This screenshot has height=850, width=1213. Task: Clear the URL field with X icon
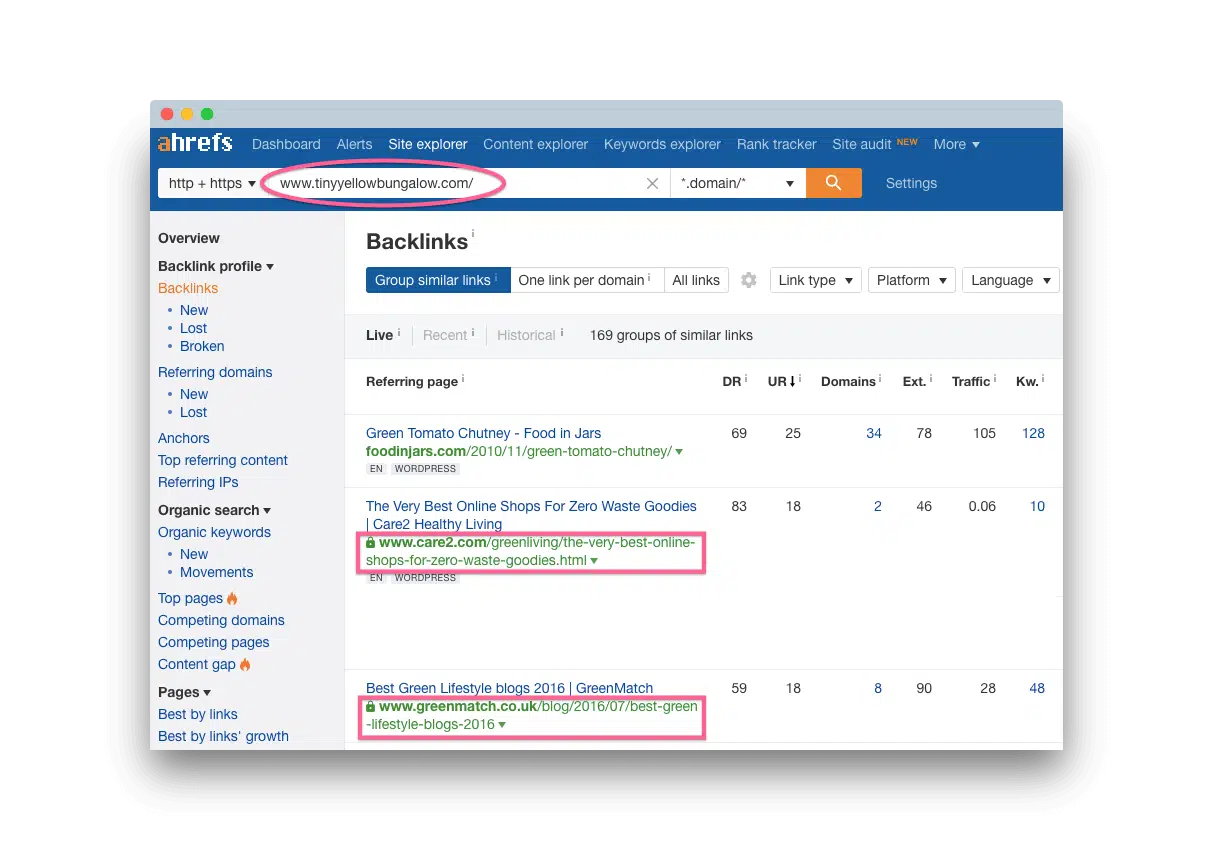652,184
